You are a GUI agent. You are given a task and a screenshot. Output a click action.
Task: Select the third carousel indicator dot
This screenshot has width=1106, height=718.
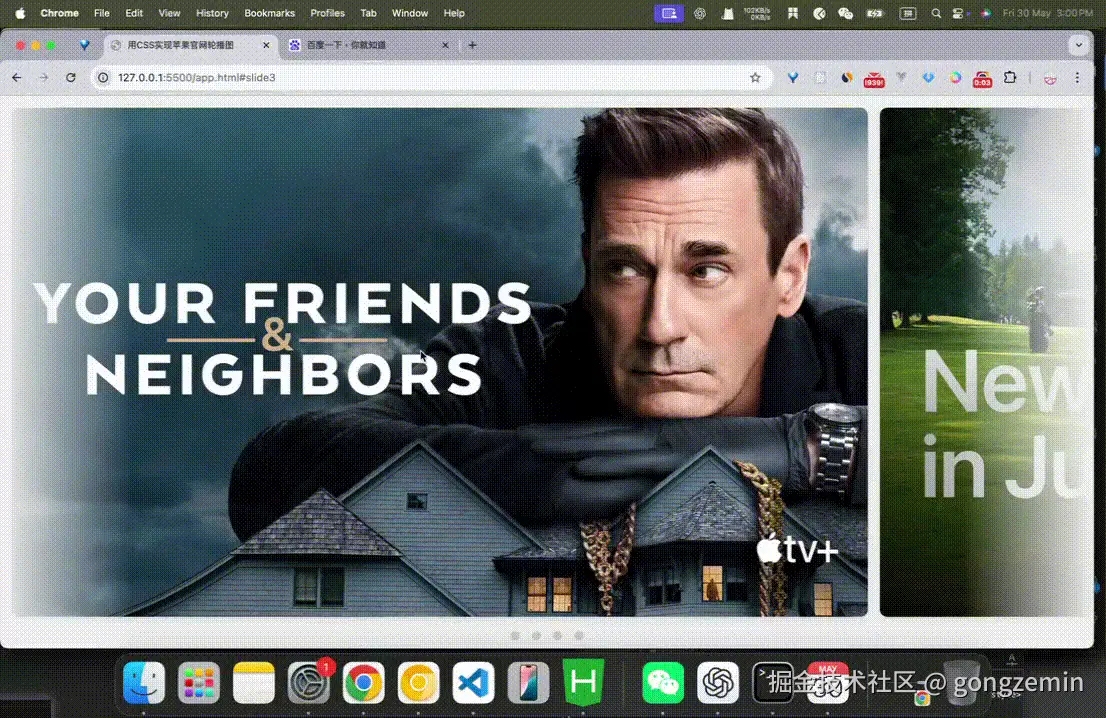(x=557, y=635)
